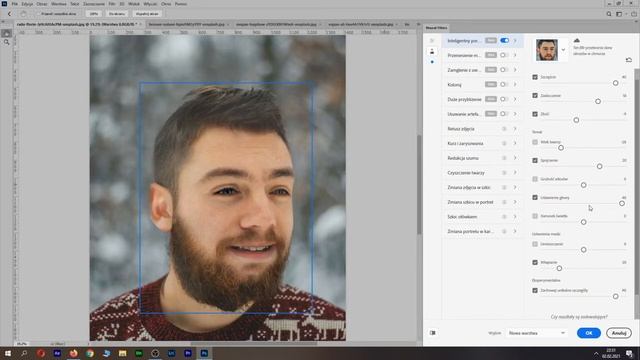The image size is (640, 360).
Task: Enable the Przenoszenie filter switch
Action: pyautogui.click(x=504, y=55)
